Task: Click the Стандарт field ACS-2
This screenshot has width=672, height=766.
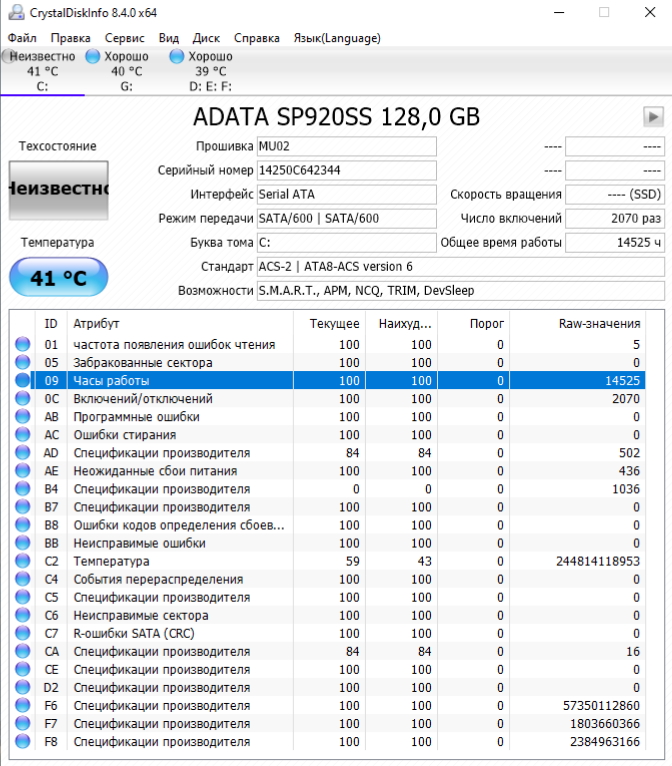Action: tap(461, 266)
